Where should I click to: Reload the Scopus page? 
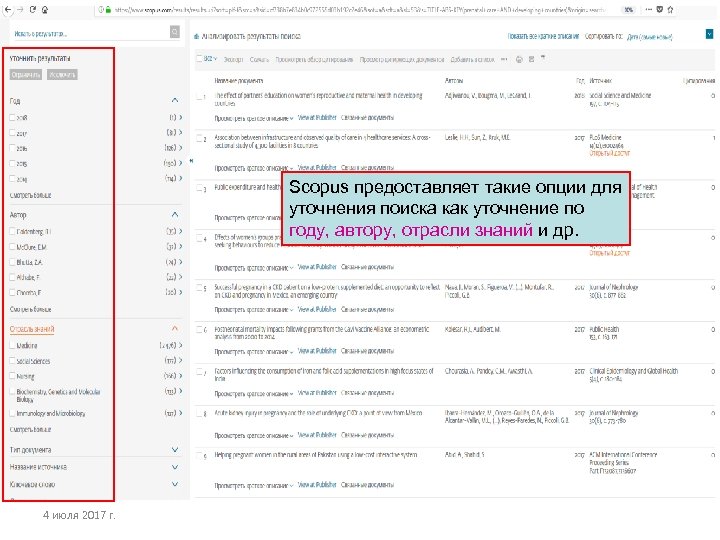(33, 10)
